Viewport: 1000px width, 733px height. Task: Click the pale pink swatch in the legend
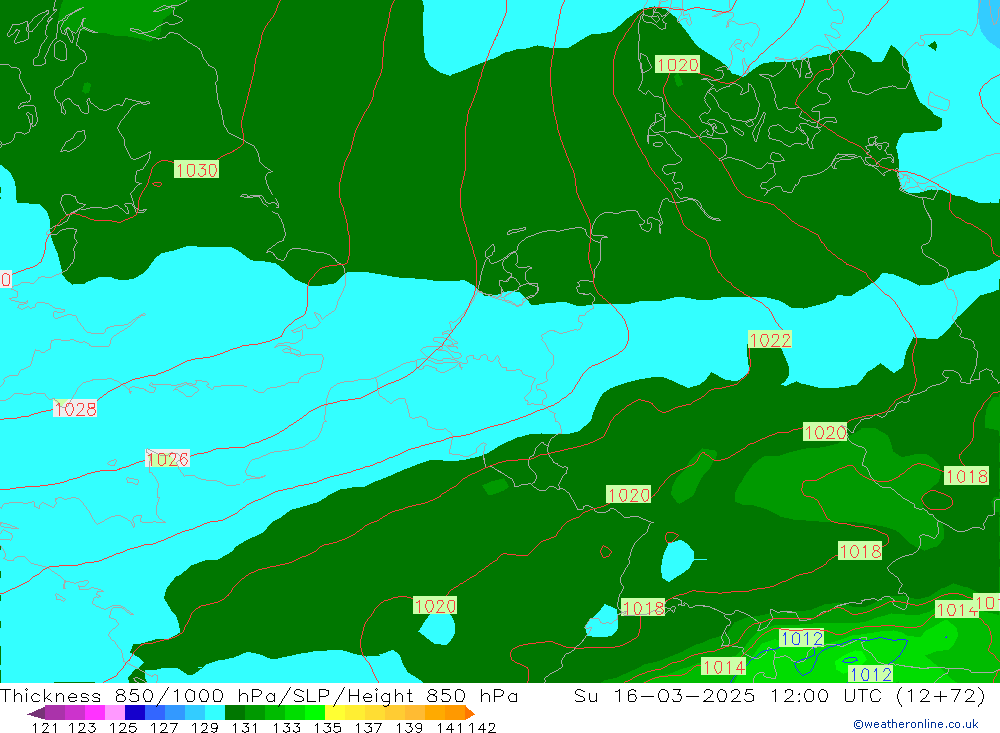[x=115, y=713]
